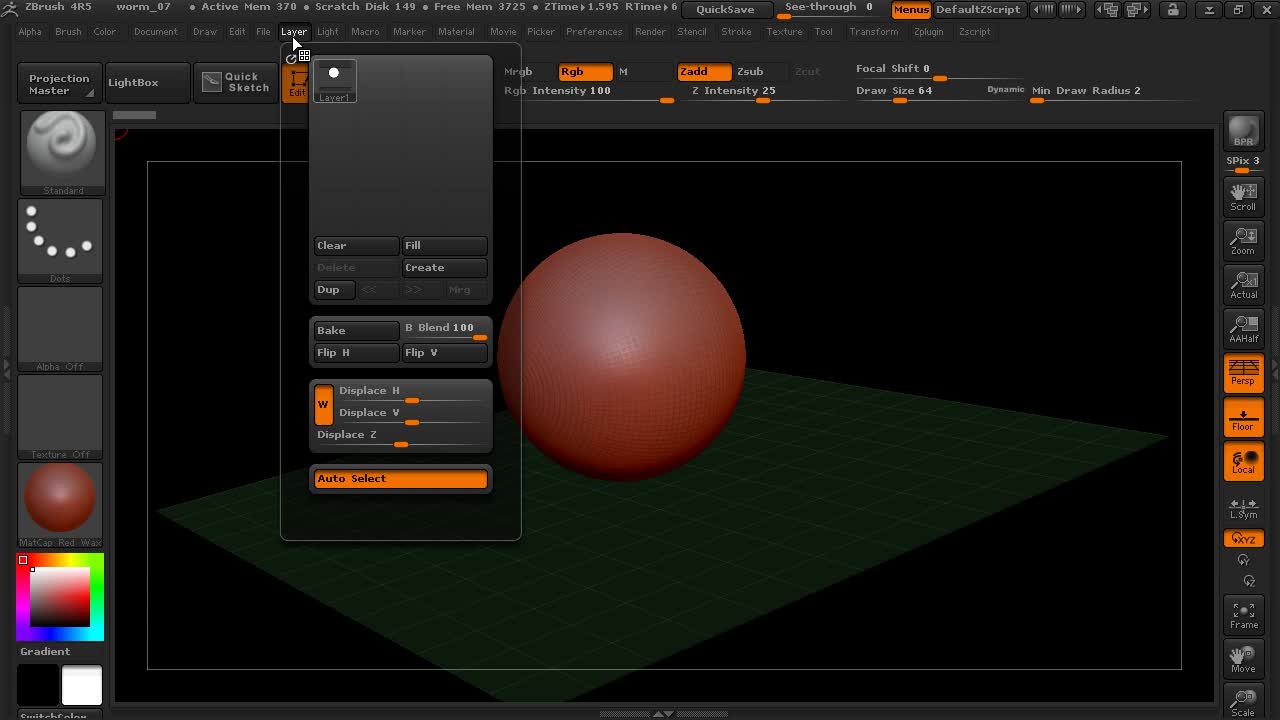The height and width of the screenshot is (720, 1280).
Task: Disable Auto Select in Layer panel
Action: tap(400, 479)
